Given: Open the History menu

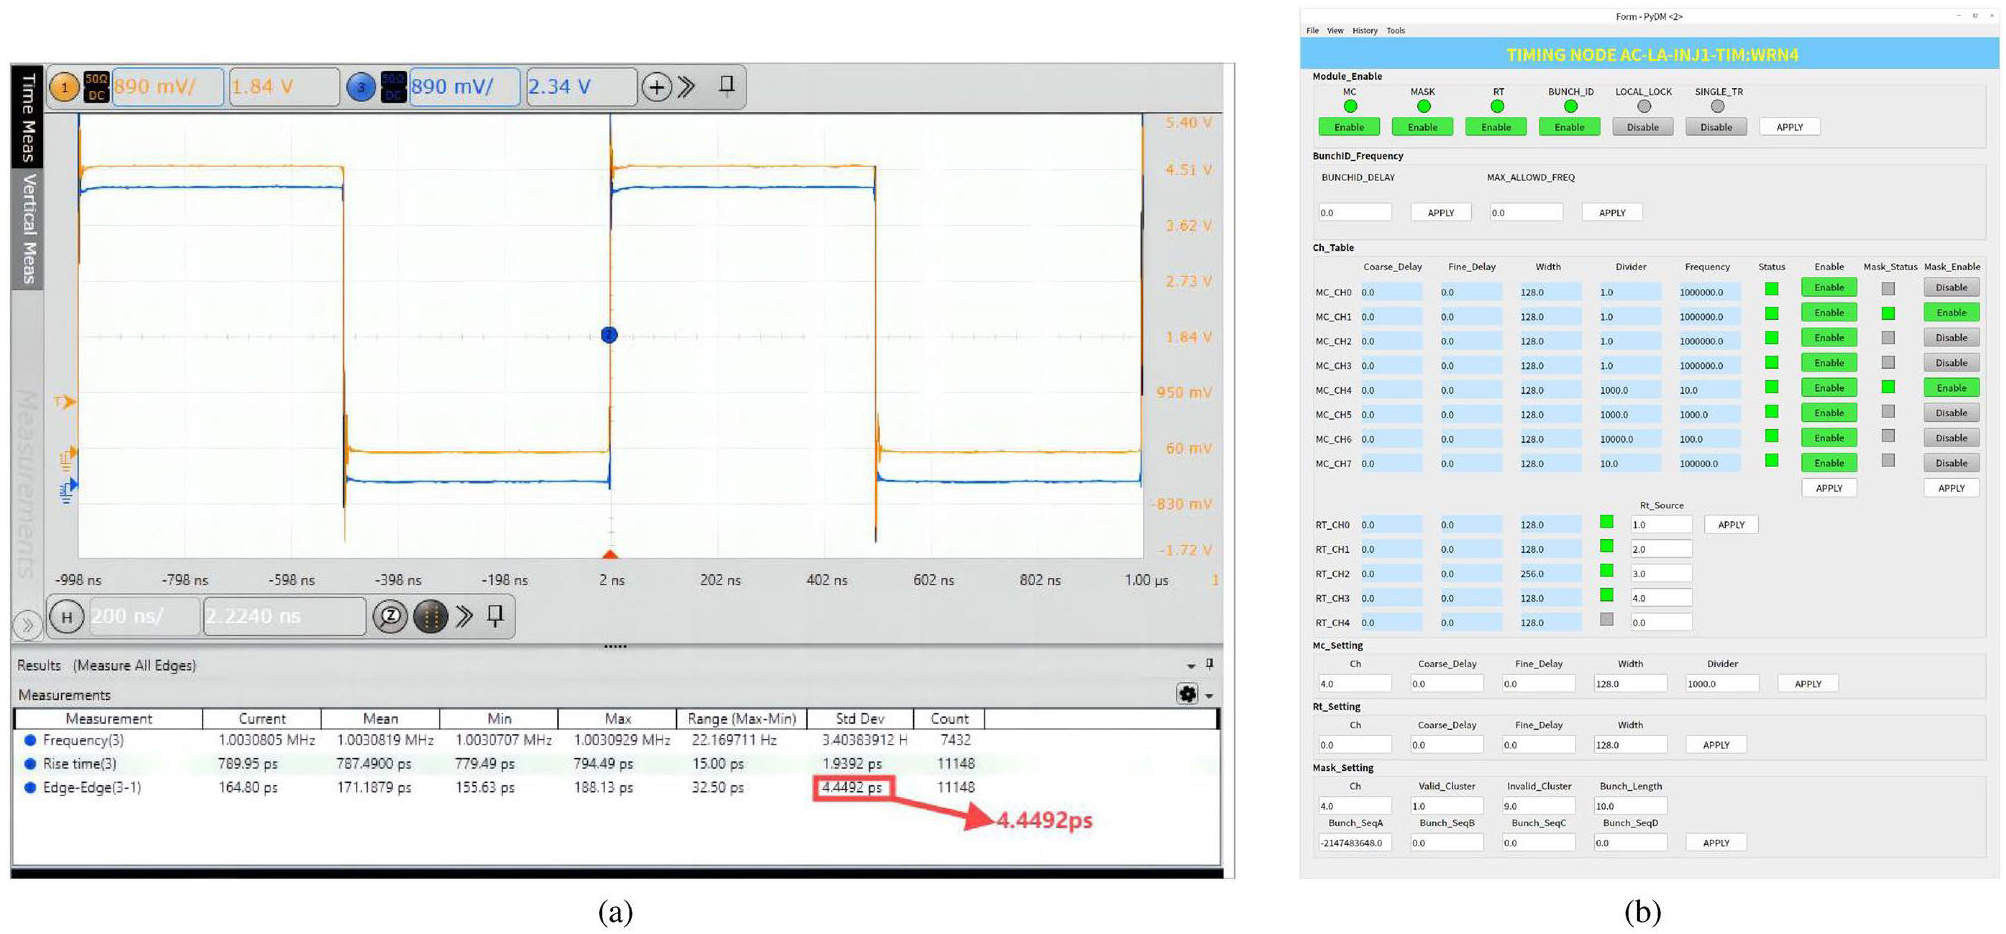Looking at the screenshot, I should pos(1364,31).
